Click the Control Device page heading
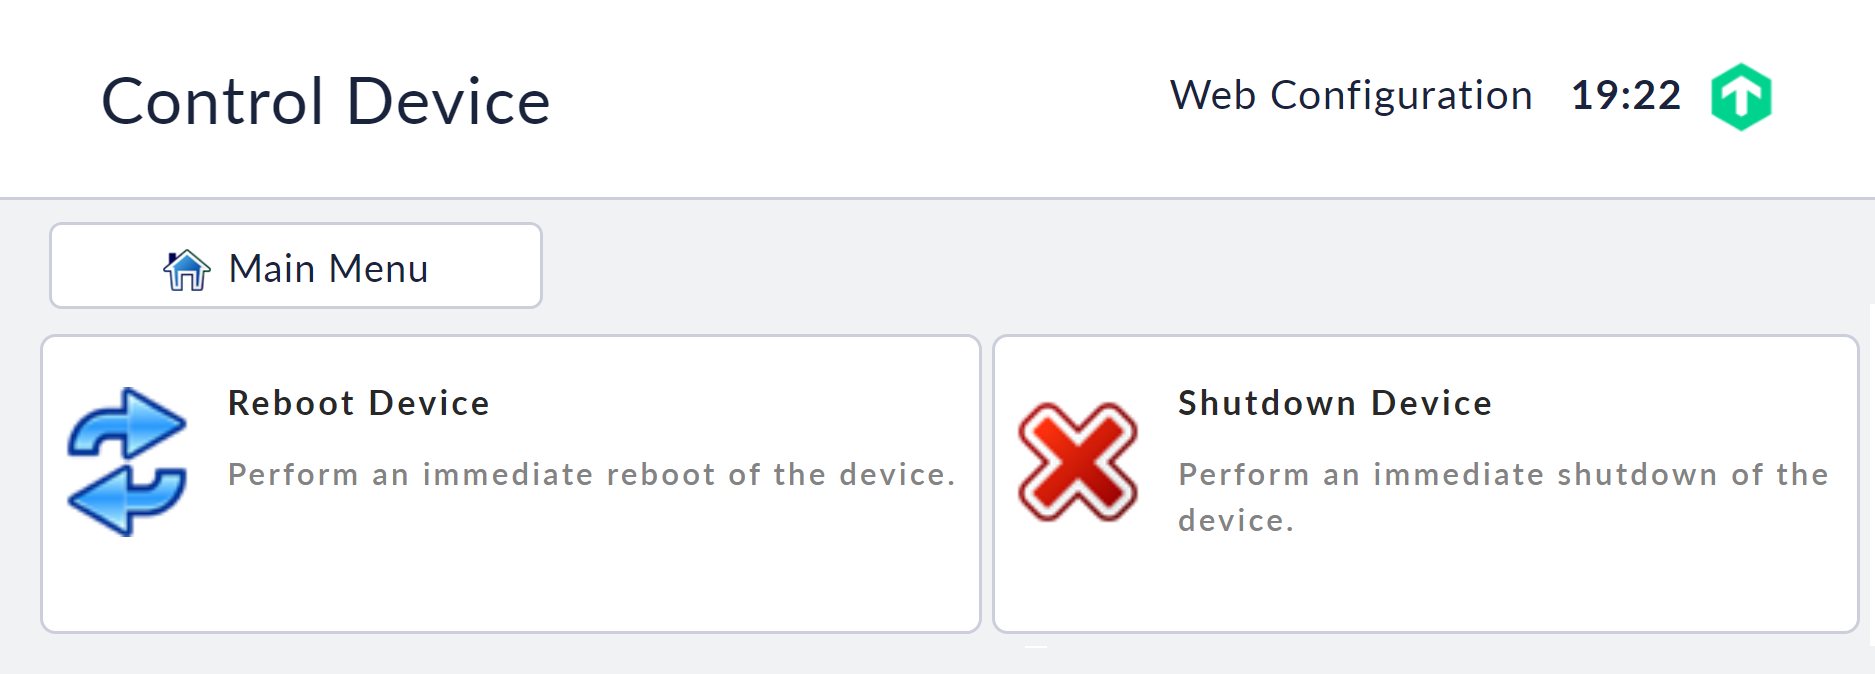Image resolution: width=1875 pixels, height=674 pixels. pos(326,101)
